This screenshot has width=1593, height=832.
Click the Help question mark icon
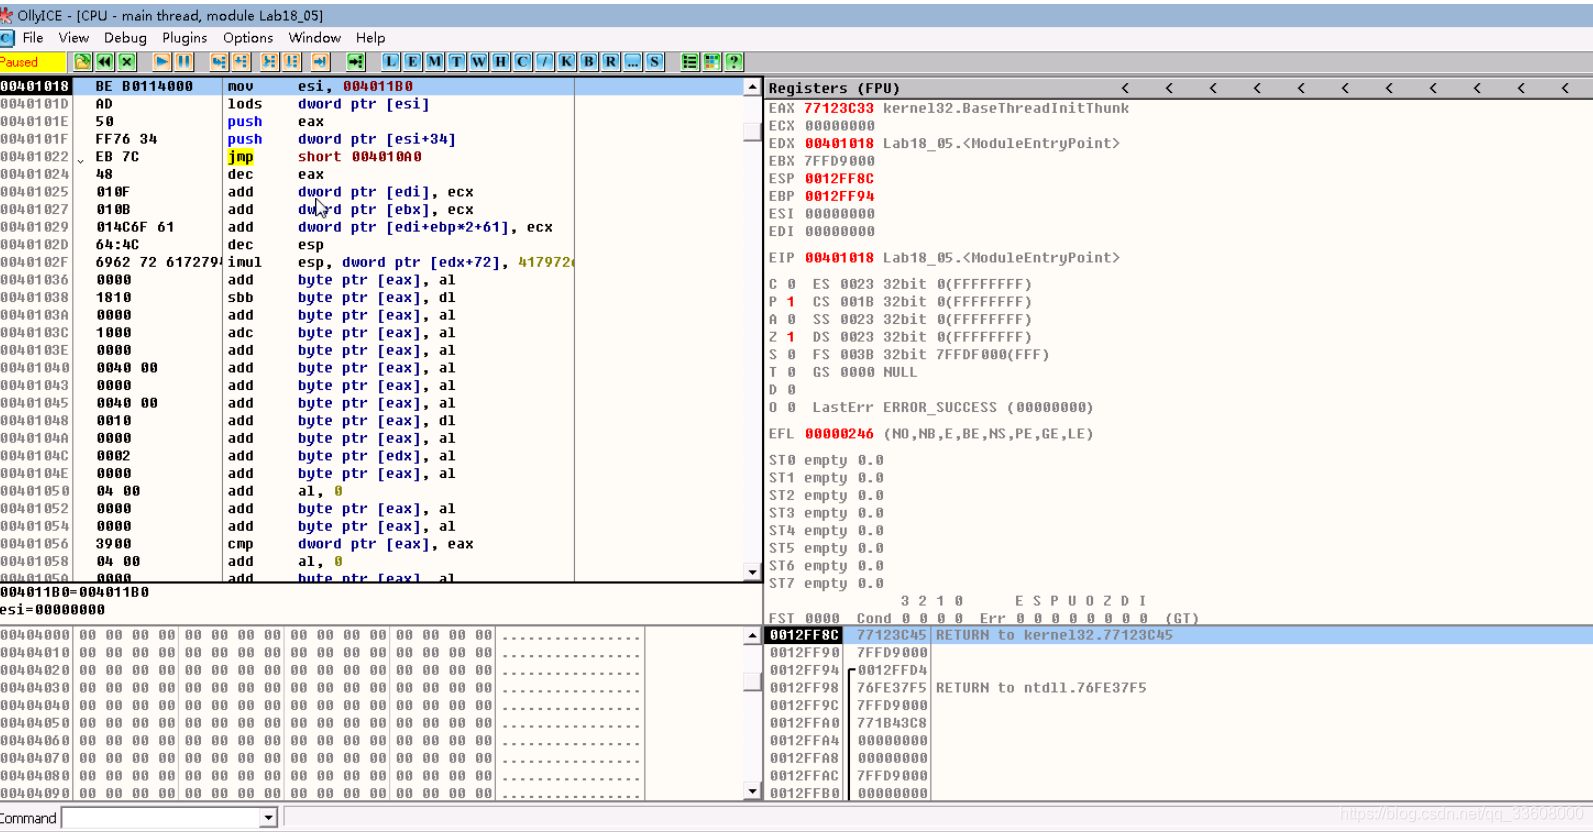[x=734, y=62]
